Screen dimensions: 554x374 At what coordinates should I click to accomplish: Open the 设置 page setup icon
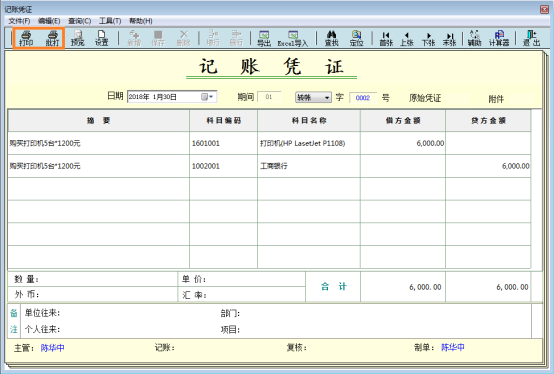[x=101, y=38]
